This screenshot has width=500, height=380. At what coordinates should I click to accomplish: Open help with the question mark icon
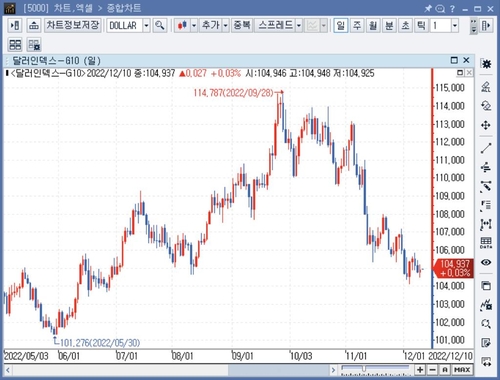point(453,8)
